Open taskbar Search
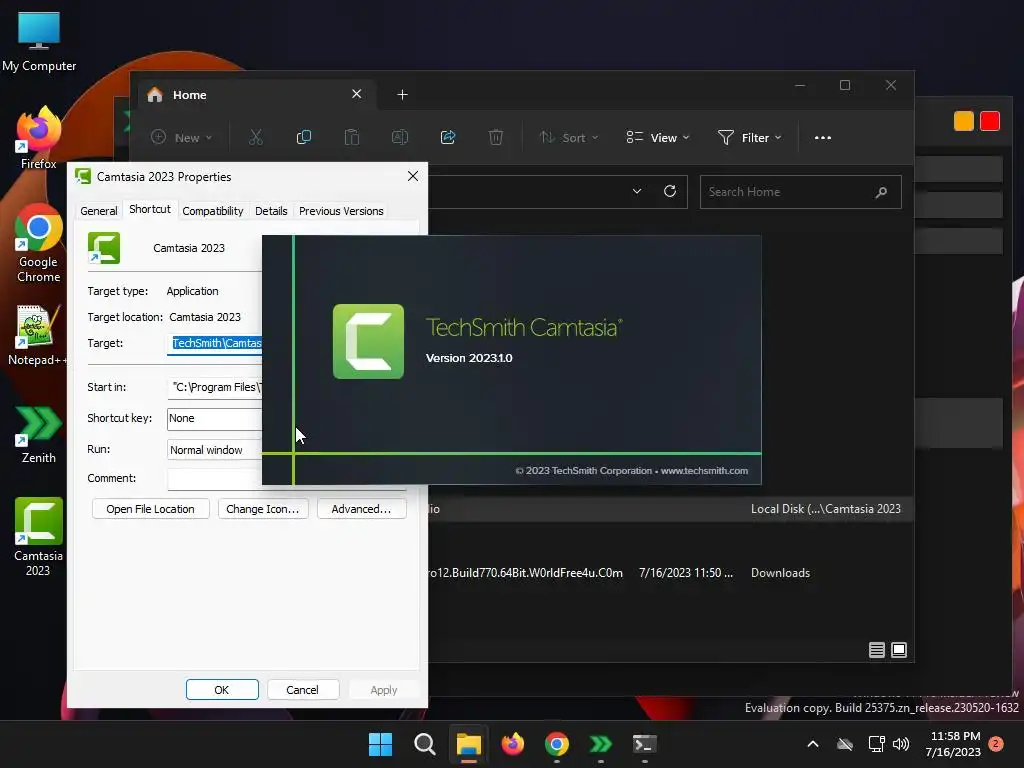 coord(424,744)
